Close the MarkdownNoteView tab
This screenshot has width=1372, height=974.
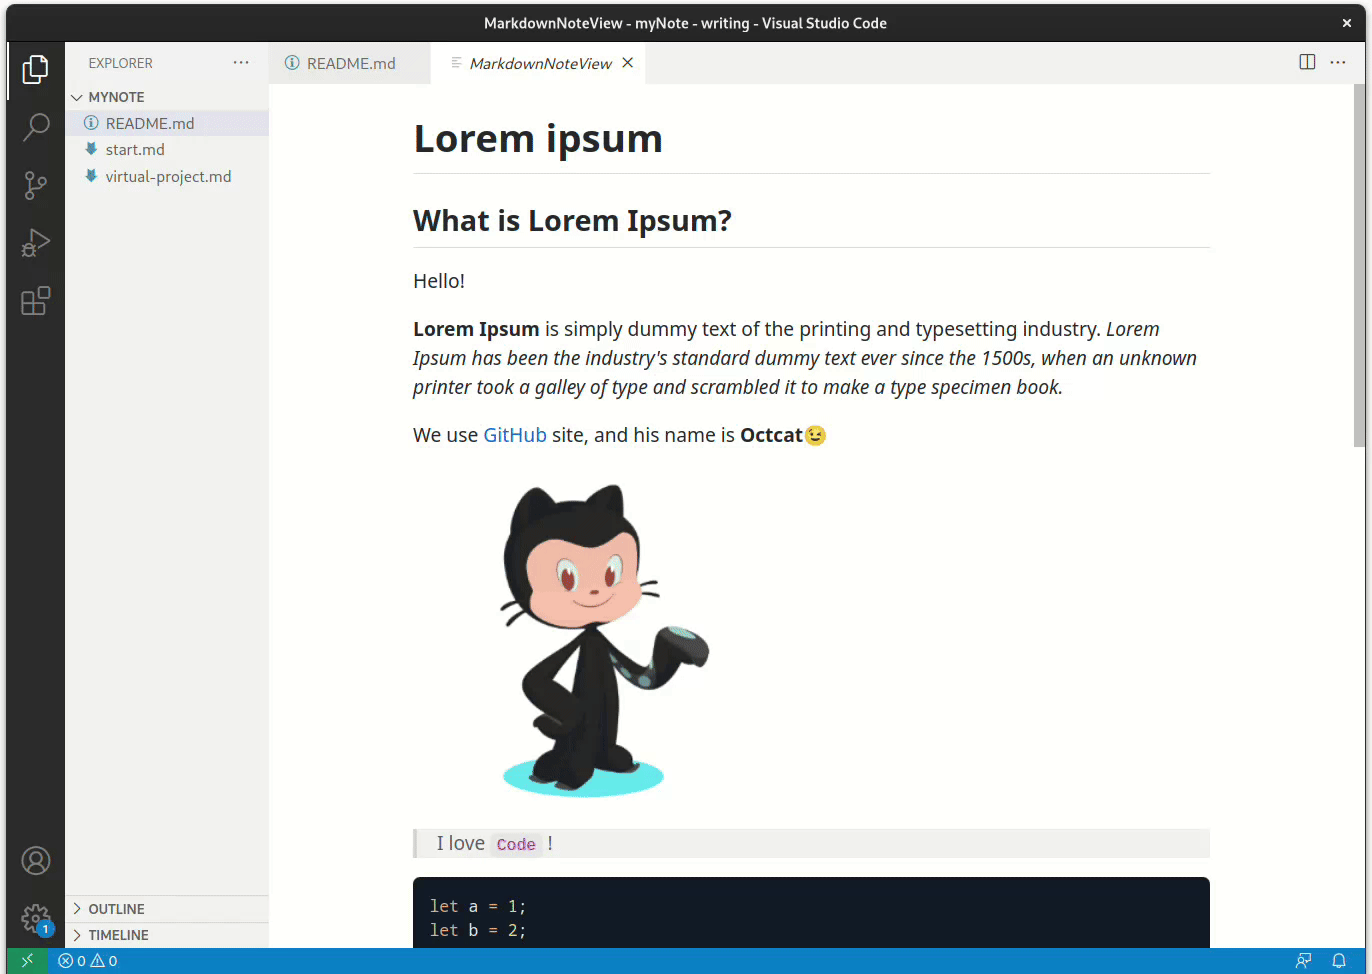628,63
